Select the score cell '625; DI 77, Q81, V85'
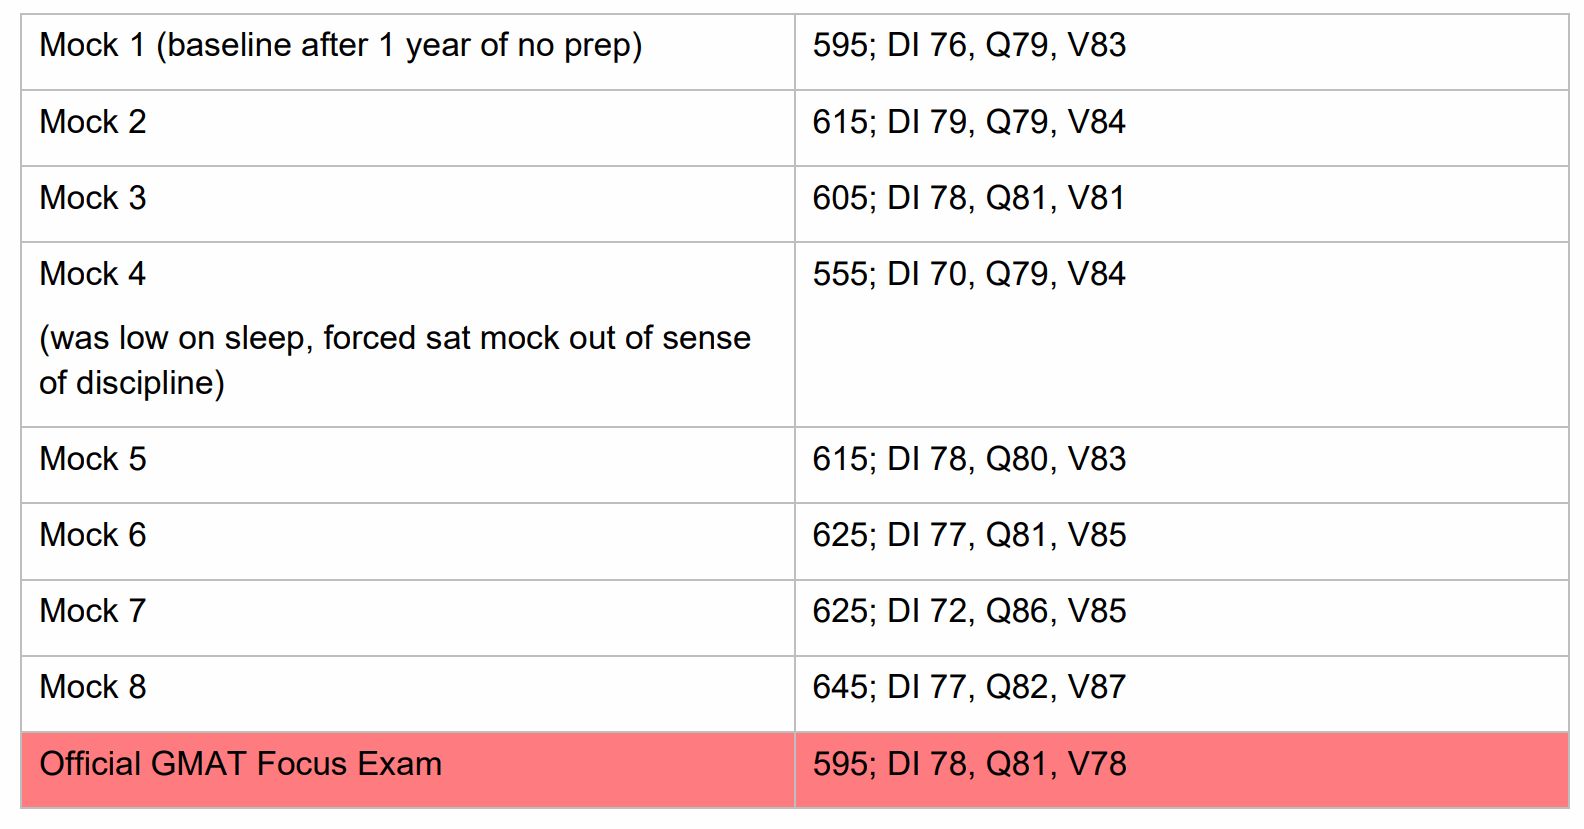Screen dimensions: 1584x829 point(968,535)
